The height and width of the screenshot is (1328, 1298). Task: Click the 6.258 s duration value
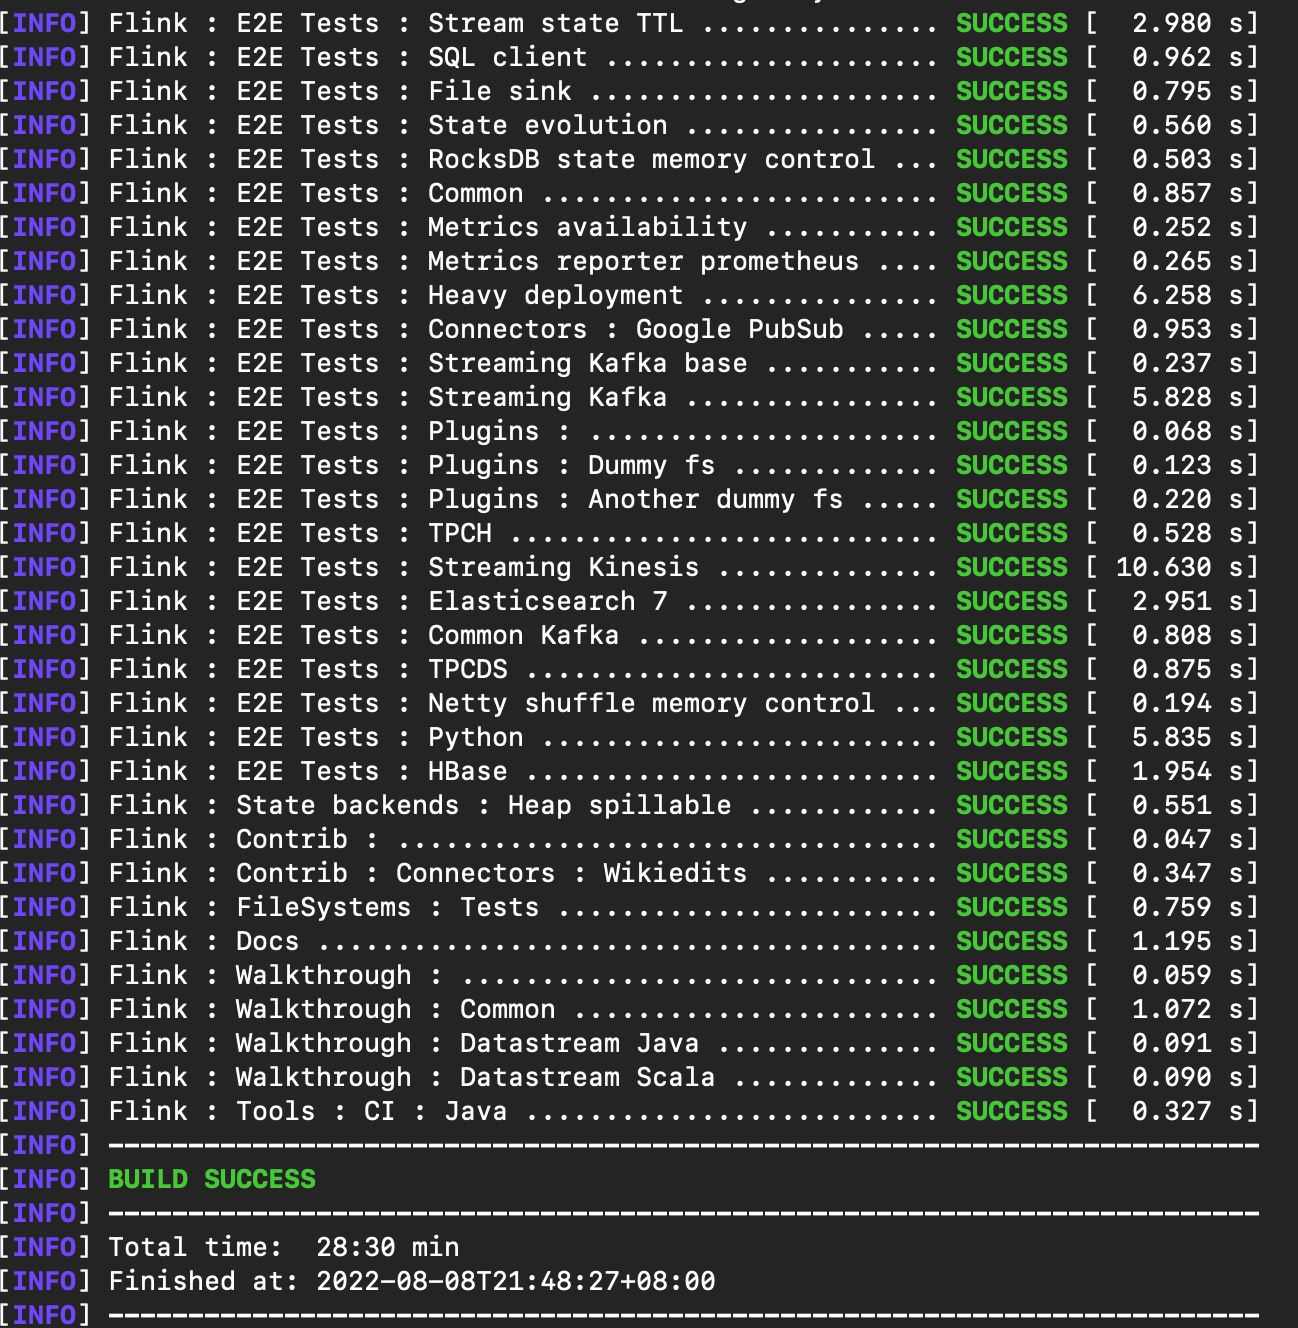1171,295
